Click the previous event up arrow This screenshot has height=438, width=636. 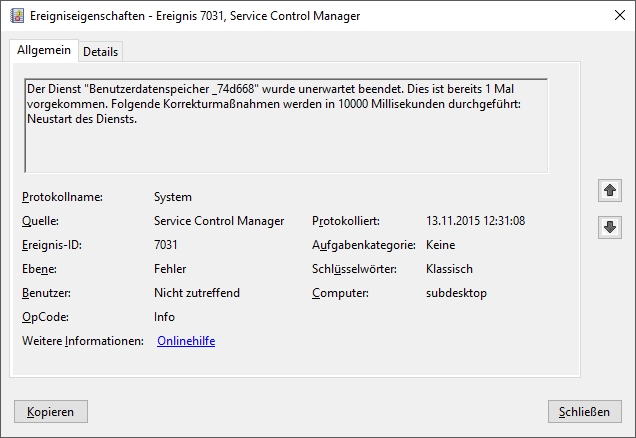[x=608, y=190]
